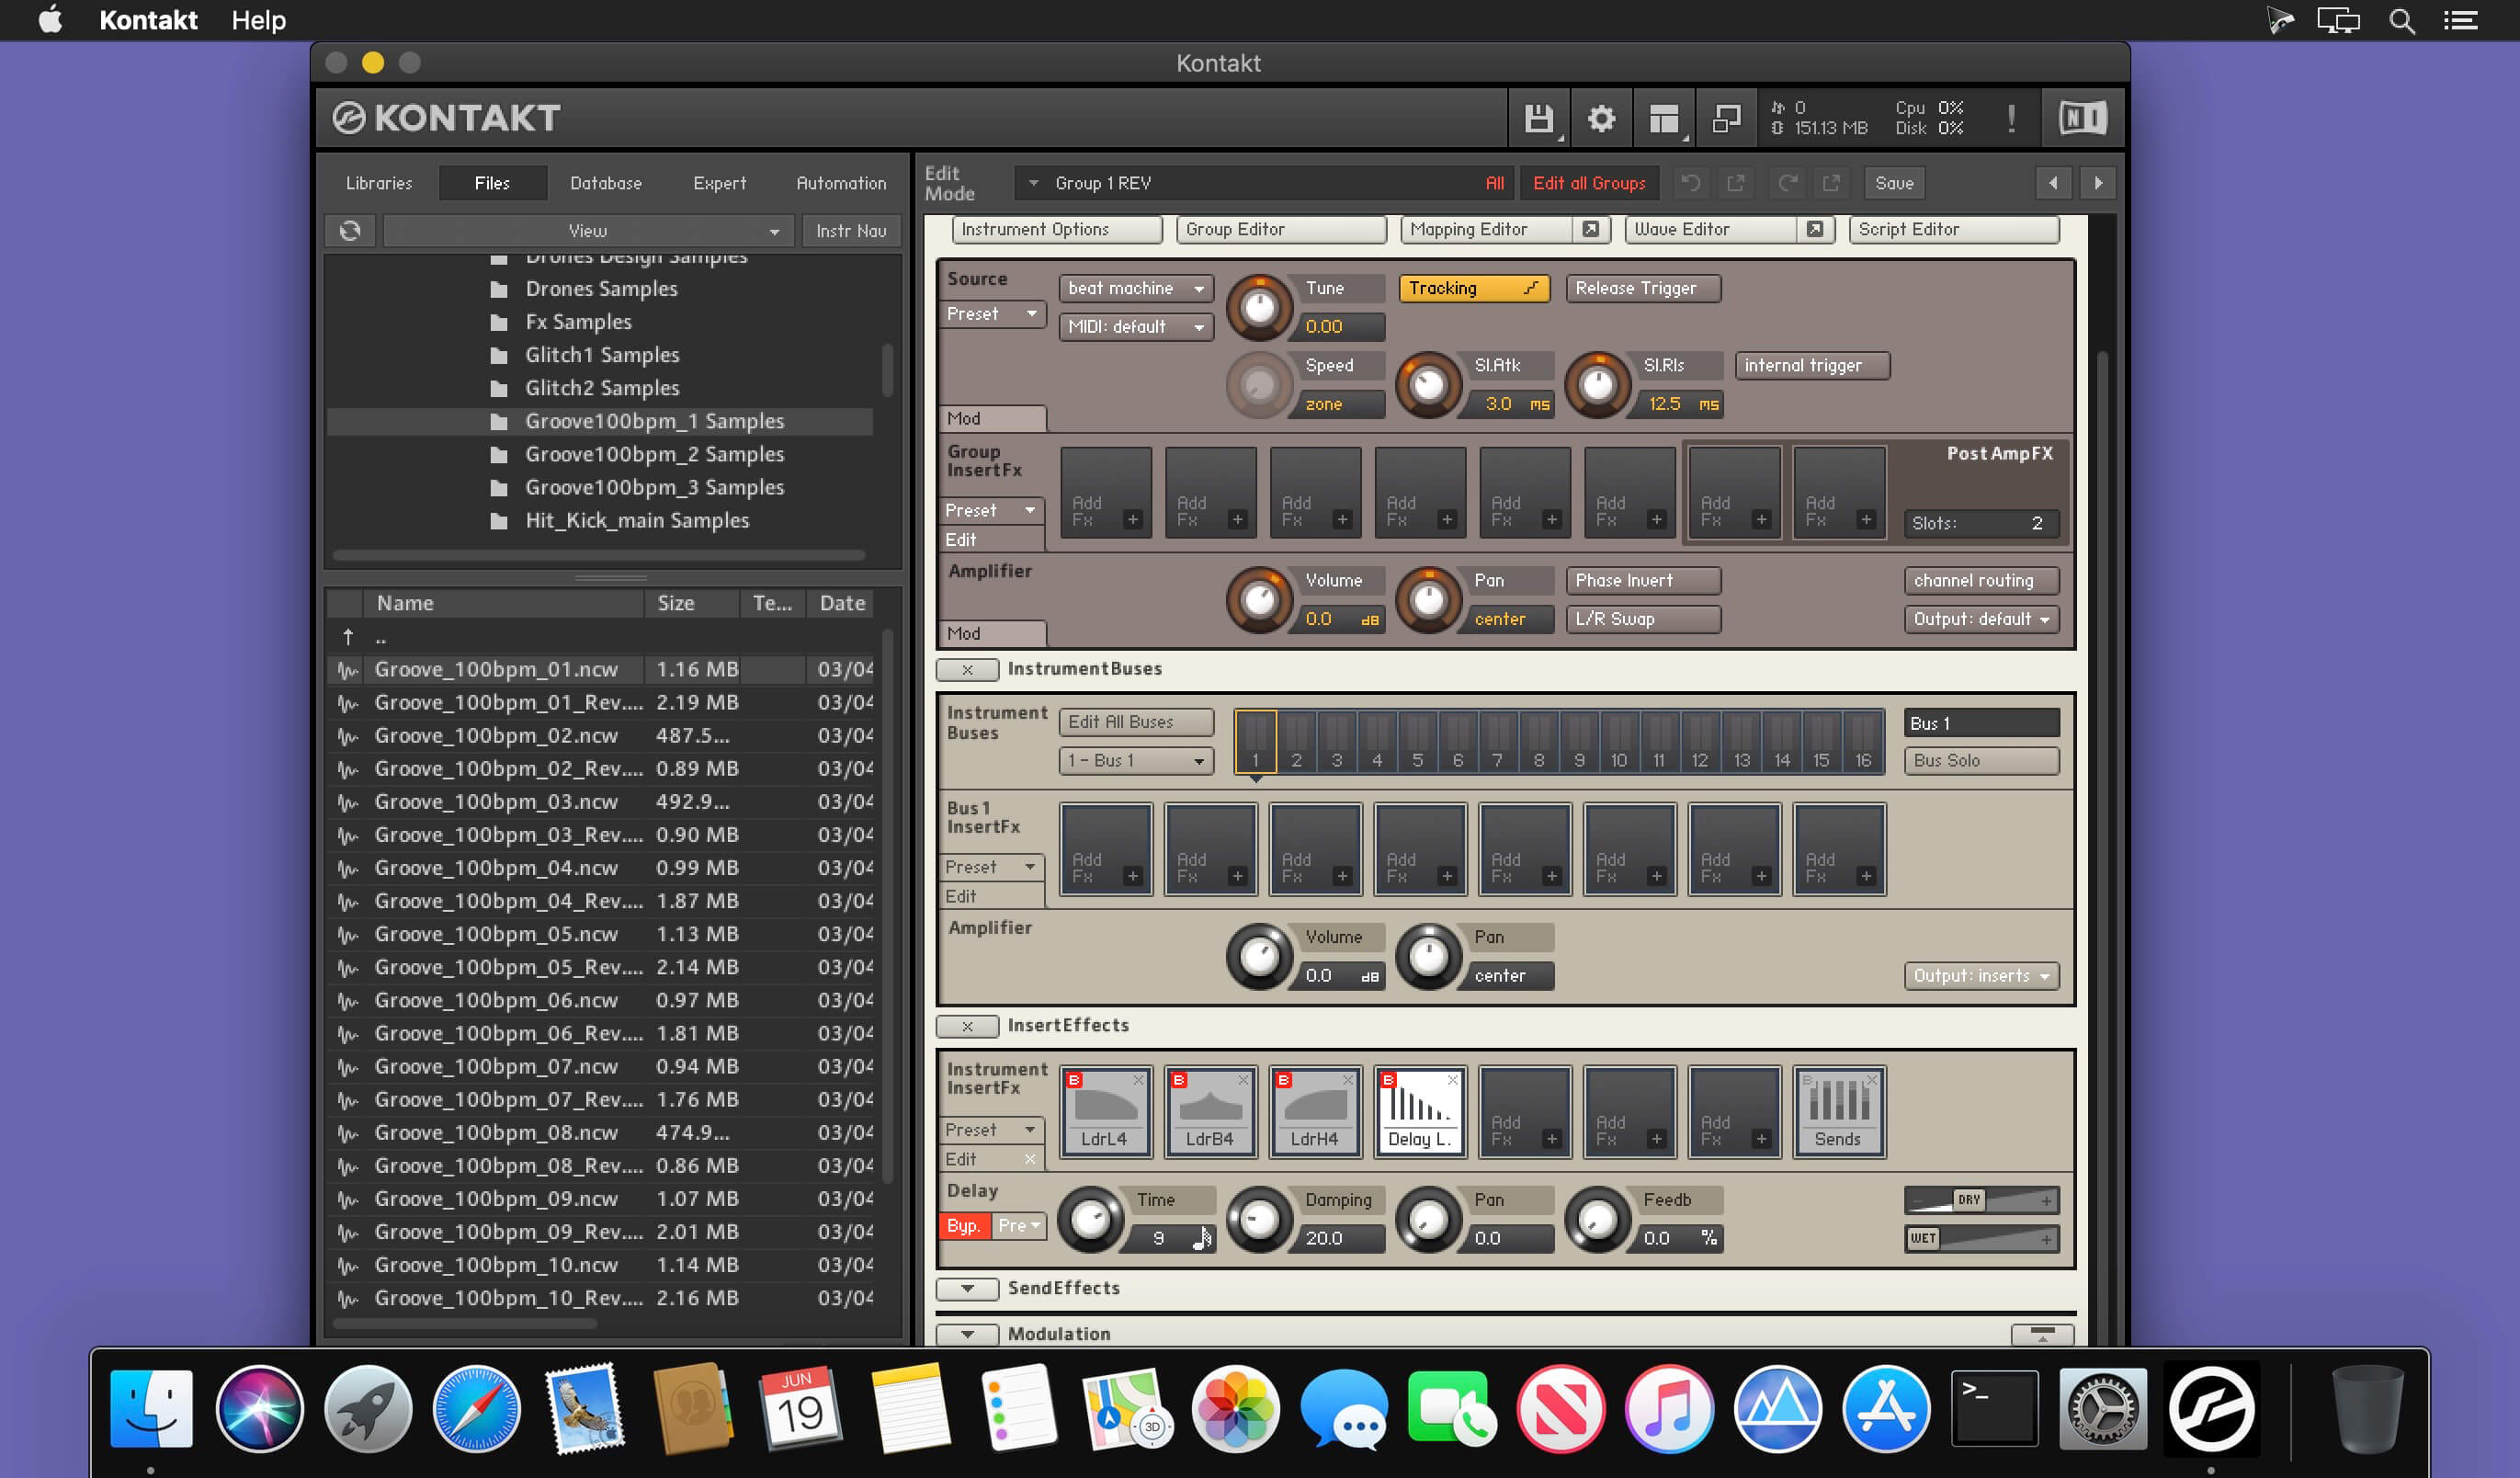The height and width of the screenshot is (1478, 2520).
Task: Switch to the Libraries tab
Action: point(379,184)
